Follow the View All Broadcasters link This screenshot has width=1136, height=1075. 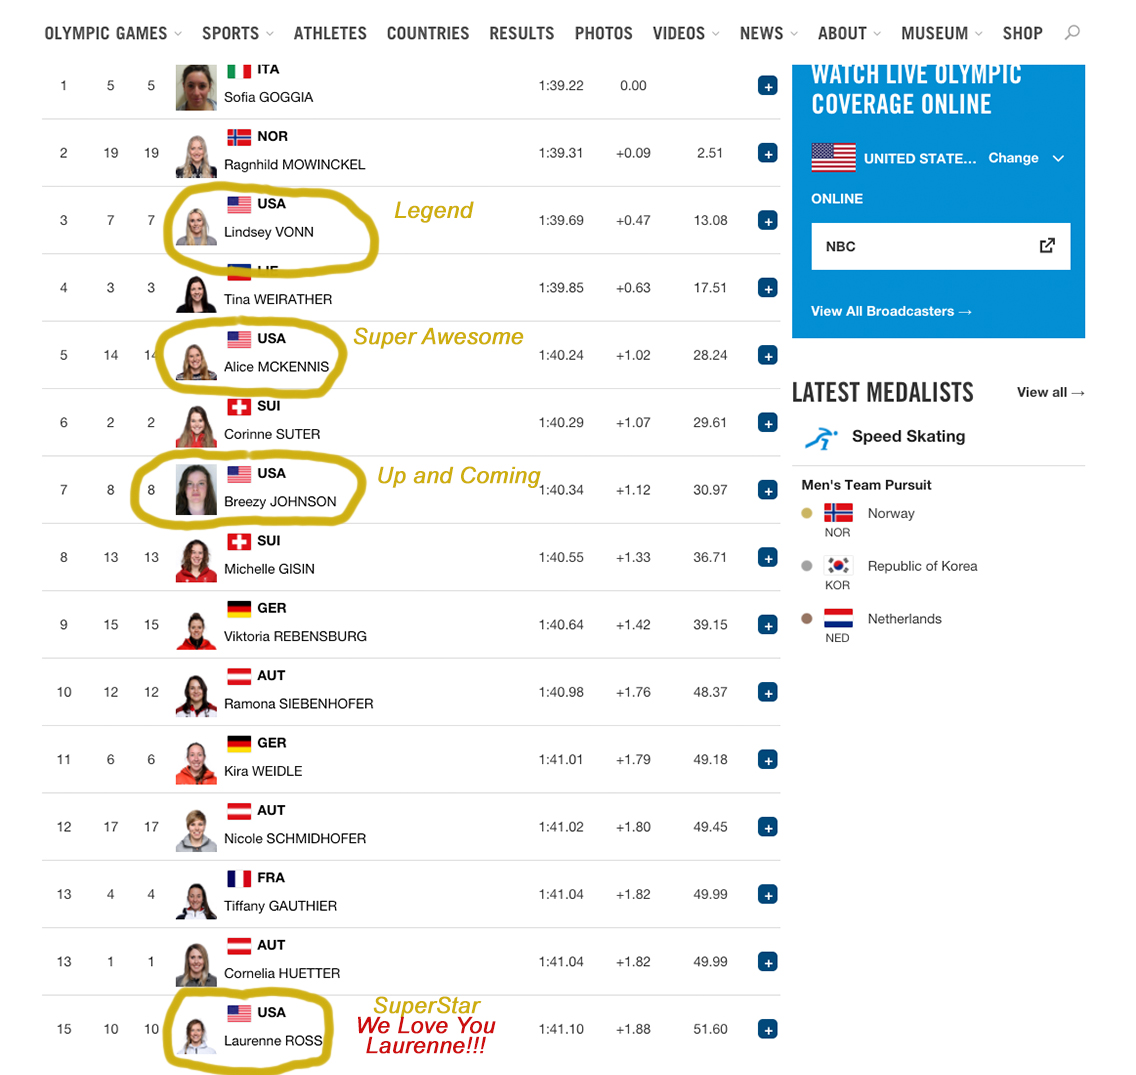tap(891, 311)
